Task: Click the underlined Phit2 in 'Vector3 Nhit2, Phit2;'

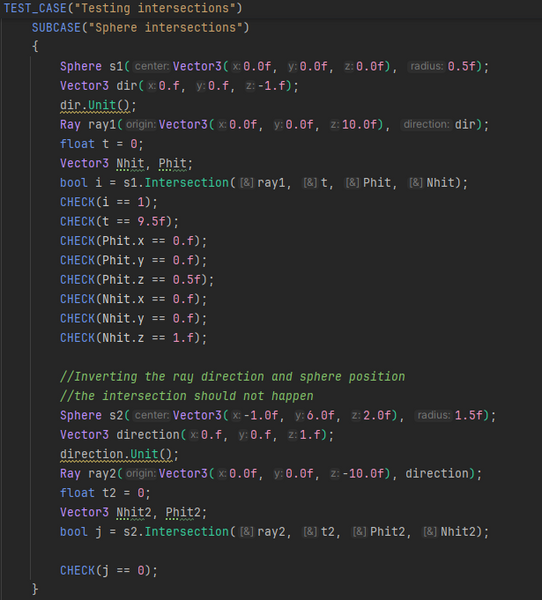Action: coord(183,513)
